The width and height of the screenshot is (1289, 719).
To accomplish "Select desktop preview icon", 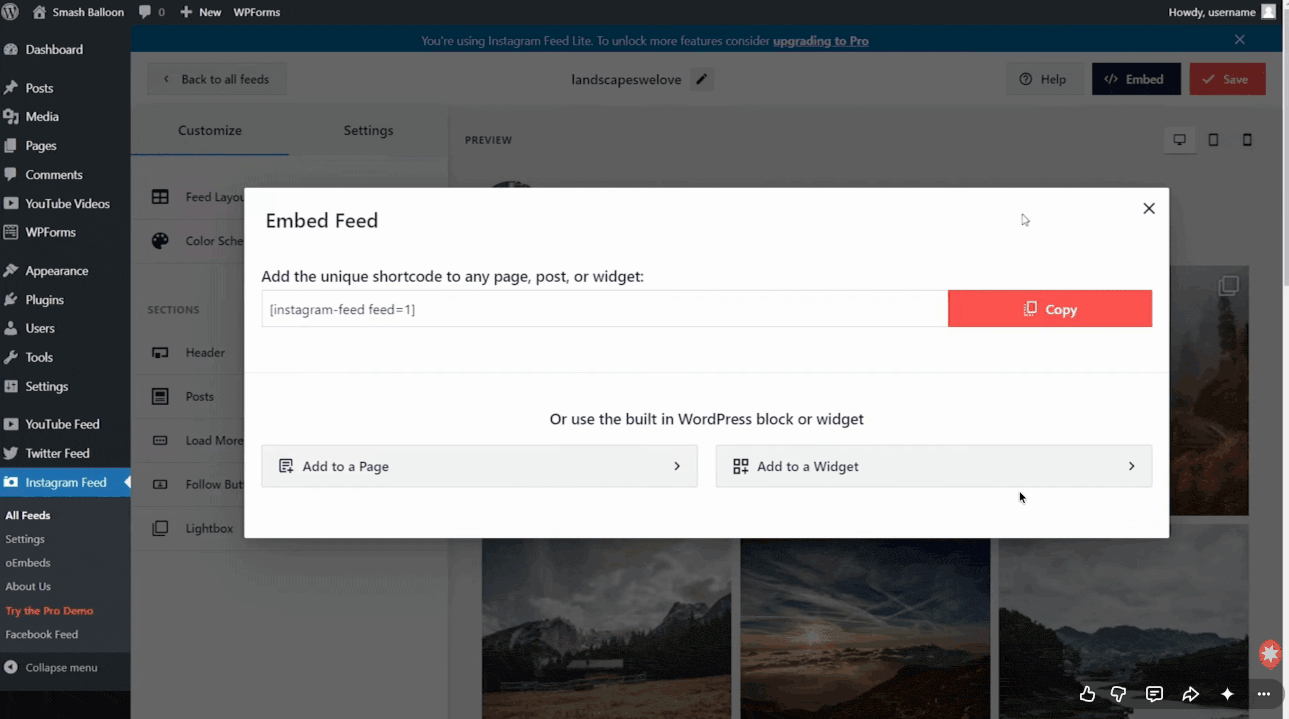I will coord(1180,140).
